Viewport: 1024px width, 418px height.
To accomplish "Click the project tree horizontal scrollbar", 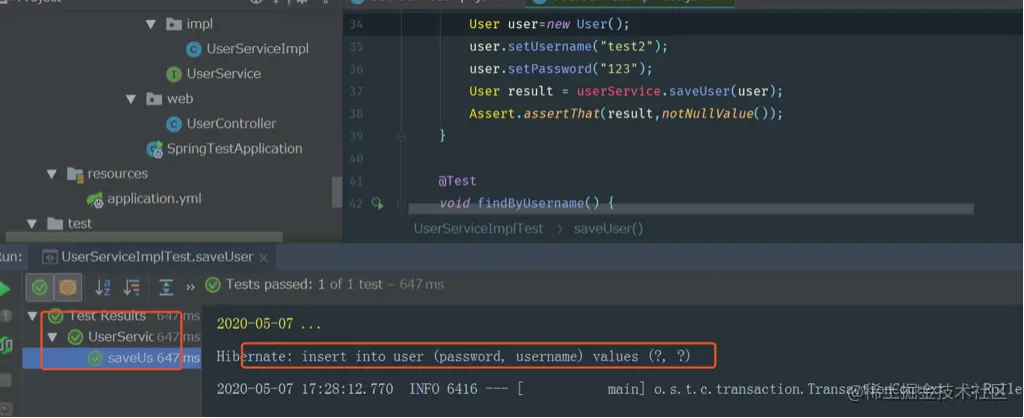I will pyautogui.click(x=144, y=236).
